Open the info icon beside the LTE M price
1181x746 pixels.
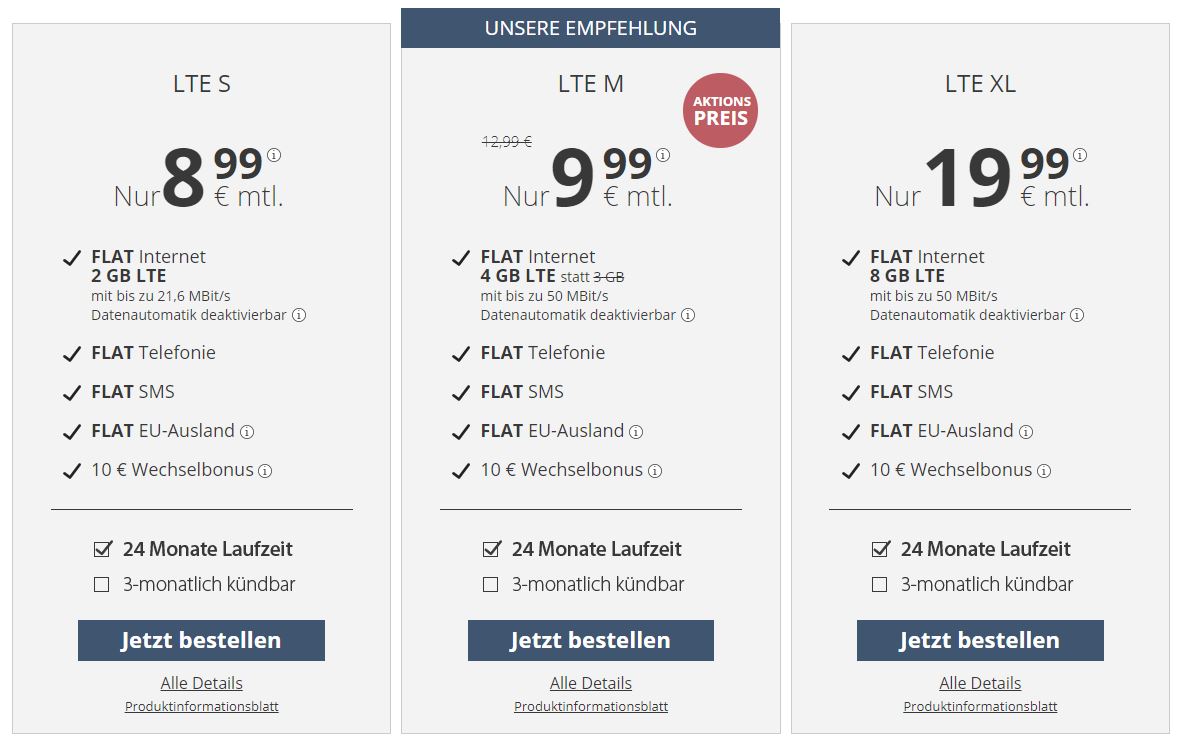click(663, 155)
